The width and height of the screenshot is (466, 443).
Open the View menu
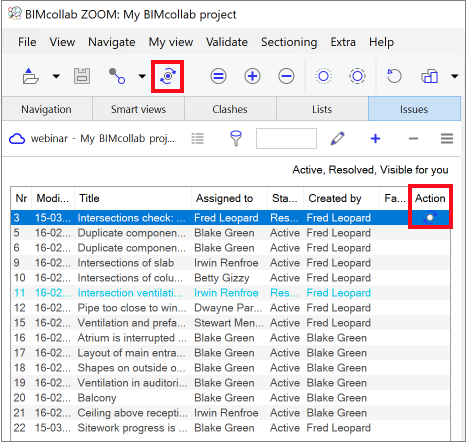click(62, 42)
